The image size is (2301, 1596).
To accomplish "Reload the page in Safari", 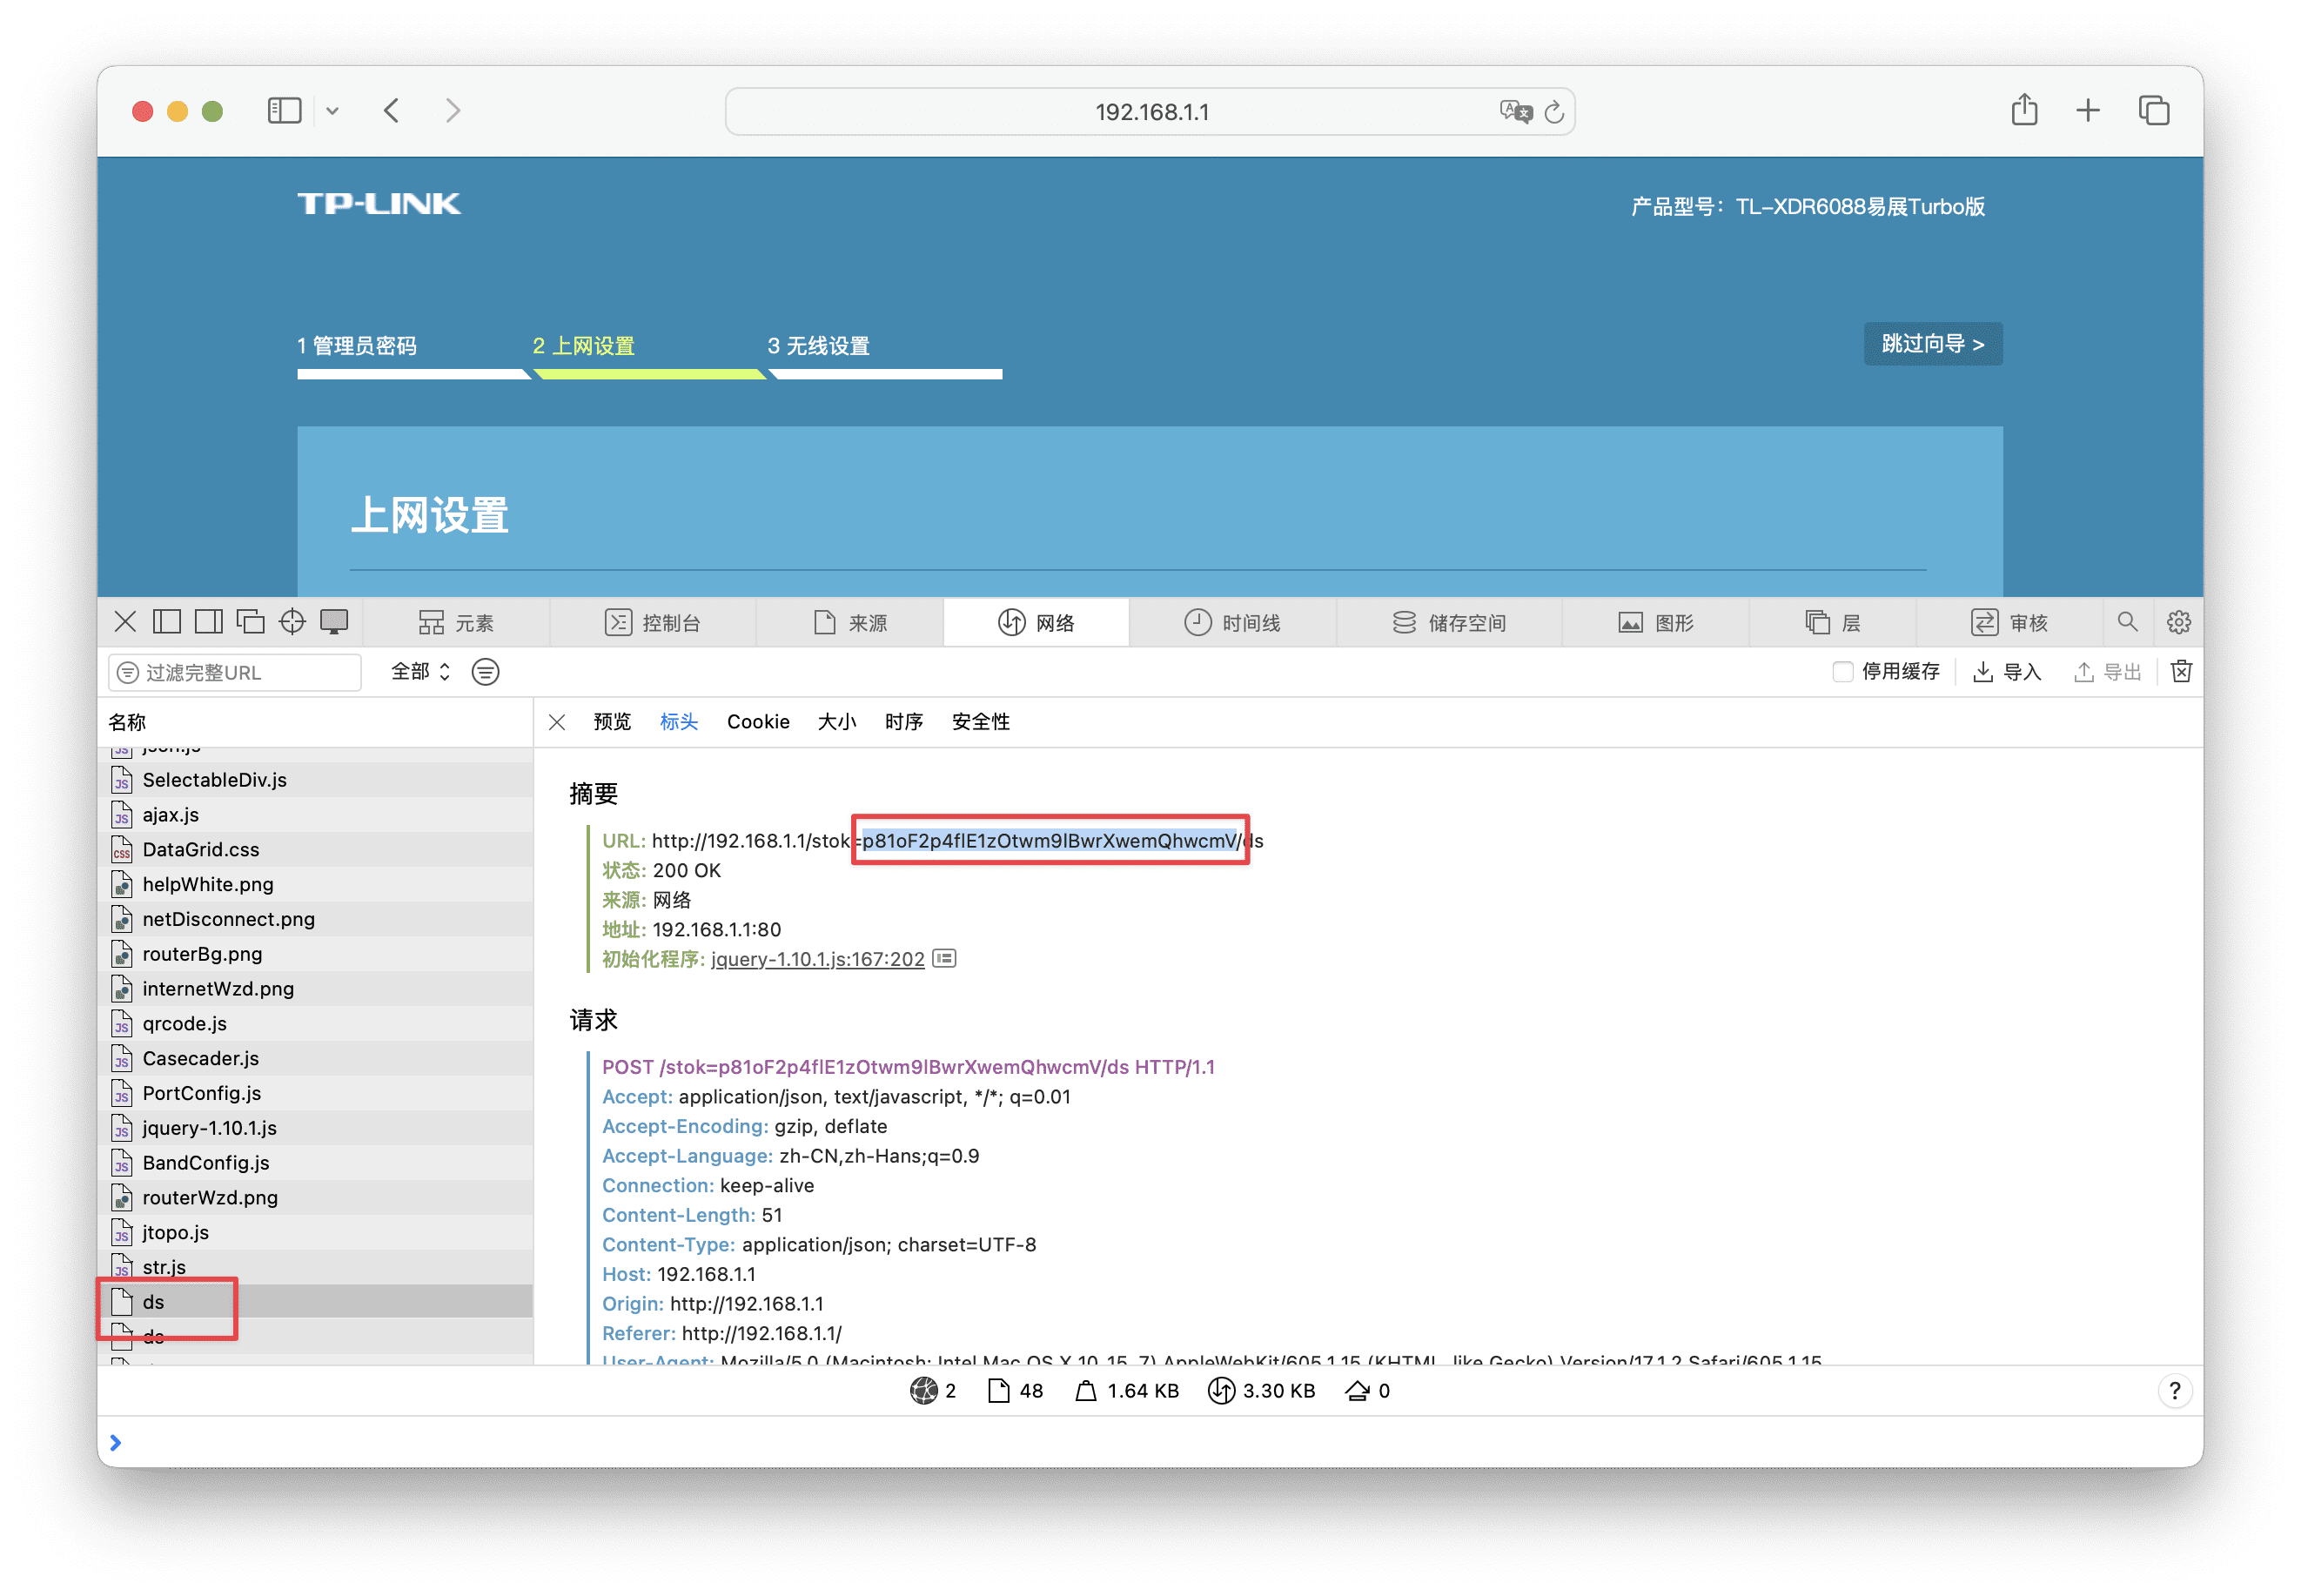I will tap(1554, 112).
